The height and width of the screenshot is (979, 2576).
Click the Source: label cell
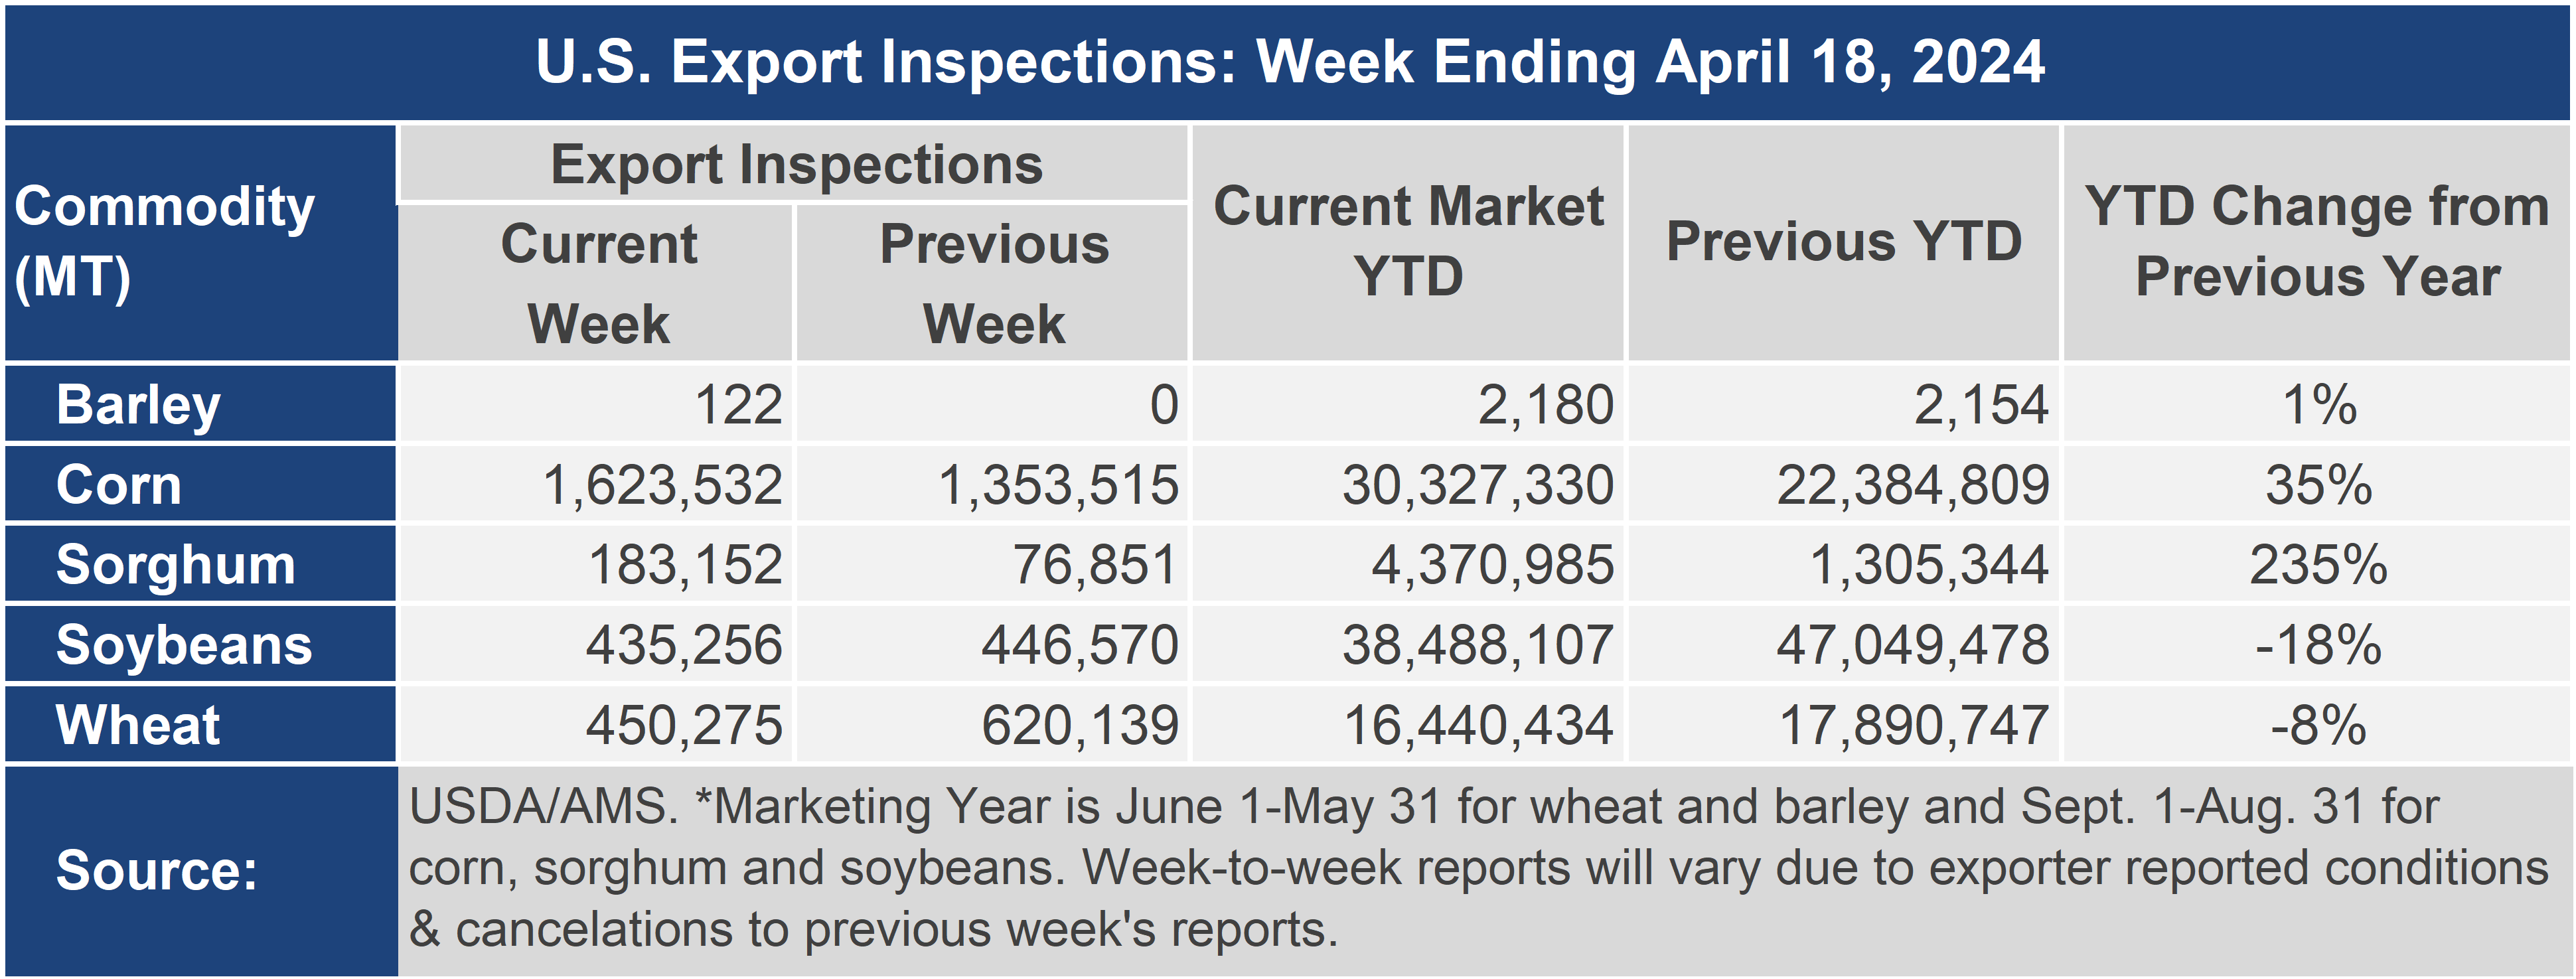[201, 871]
